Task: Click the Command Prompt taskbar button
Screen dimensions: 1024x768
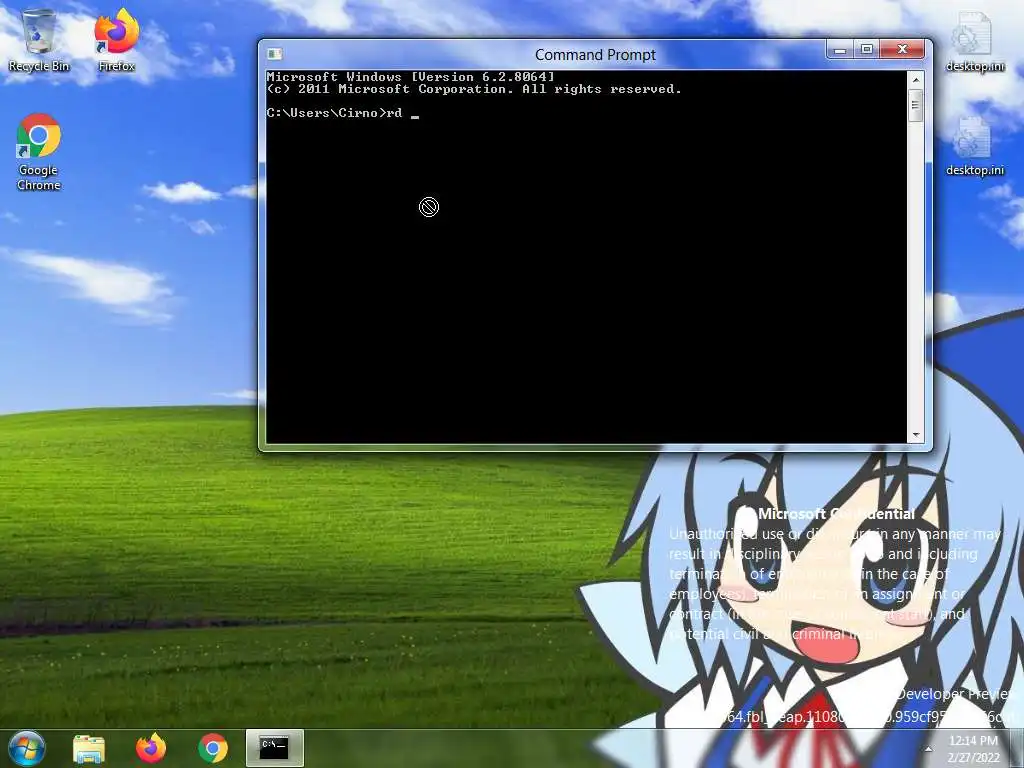Action: click(274, 748)
